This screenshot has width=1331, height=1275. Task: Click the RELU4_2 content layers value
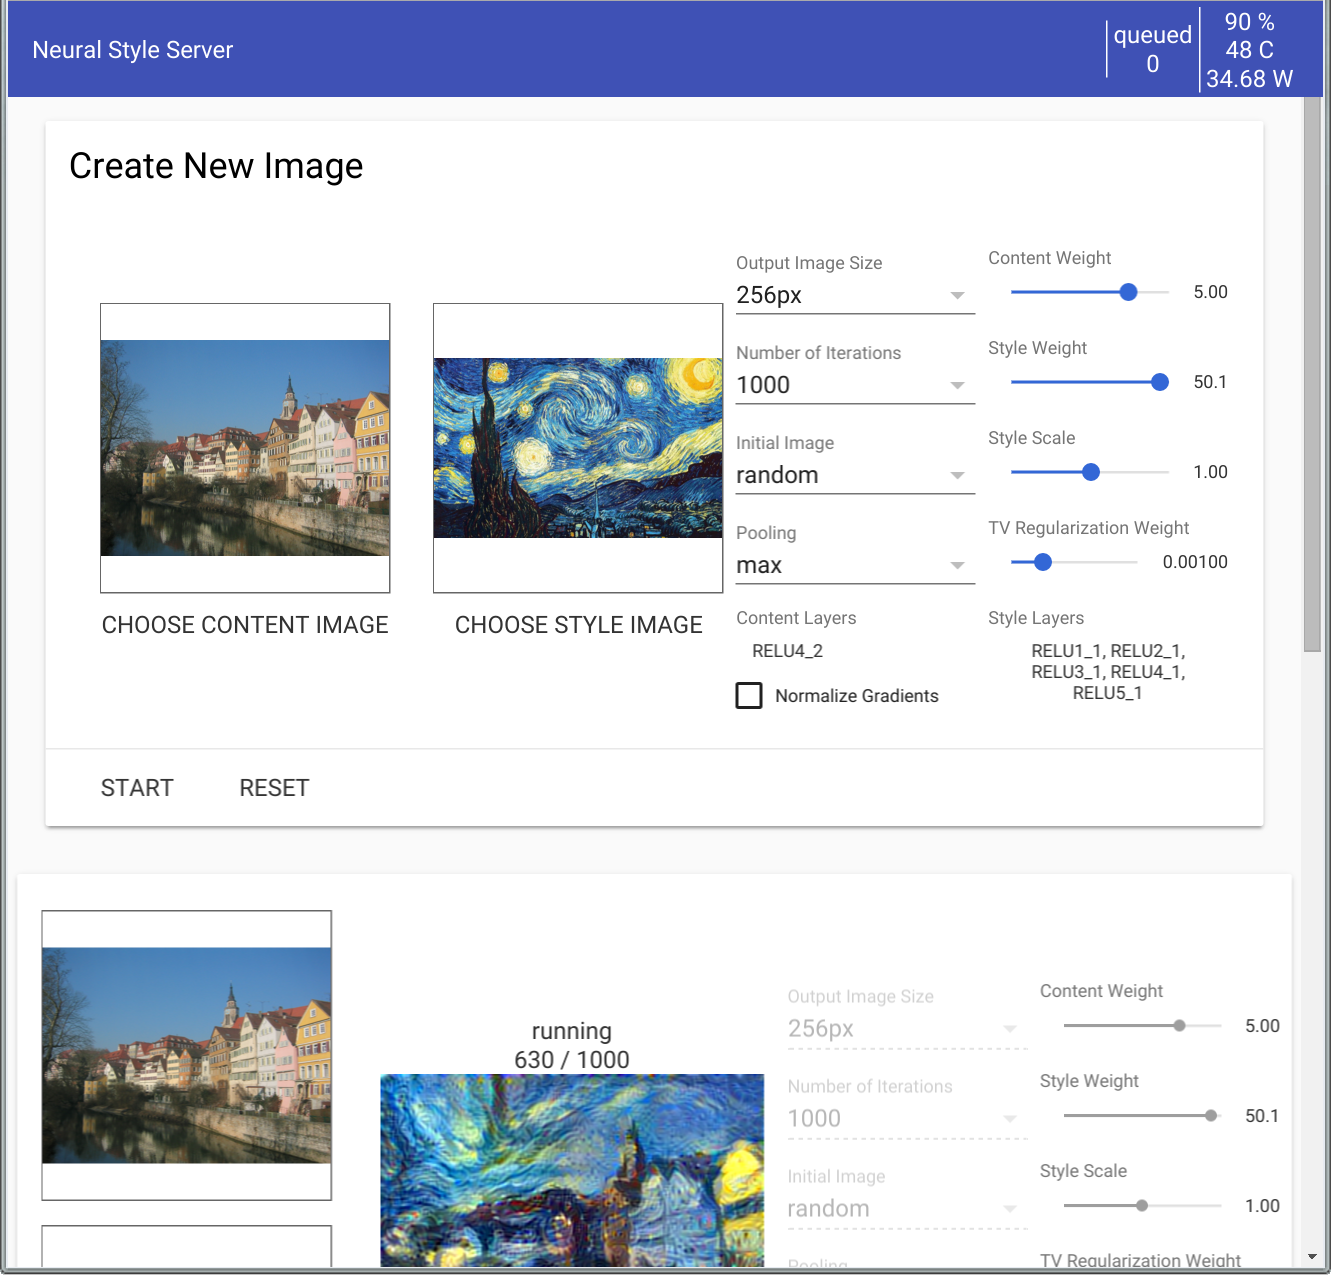[788, 651]
